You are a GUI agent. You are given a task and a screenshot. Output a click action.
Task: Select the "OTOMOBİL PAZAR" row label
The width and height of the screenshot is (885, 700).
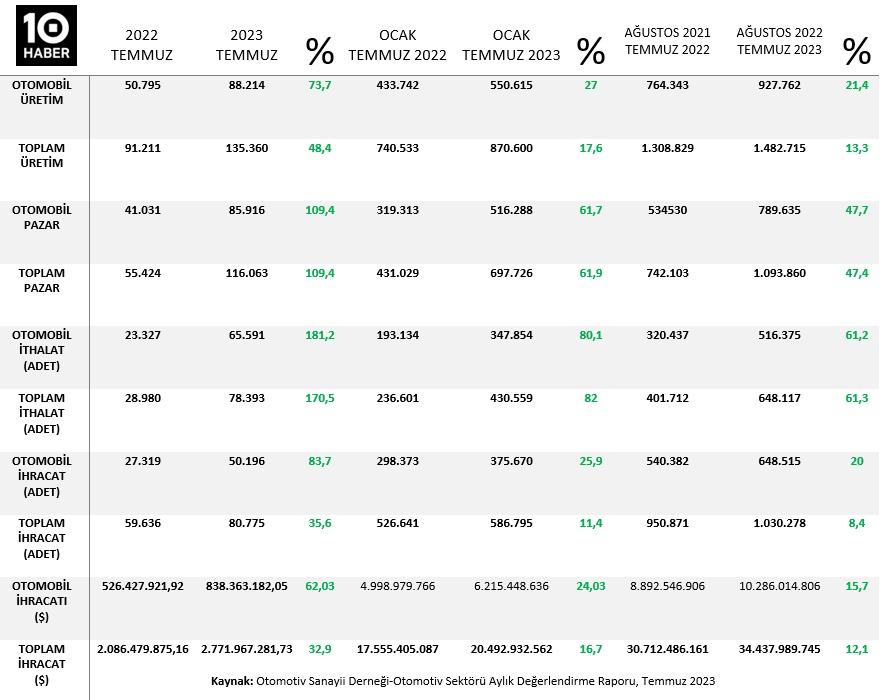(x=42, y=218)
